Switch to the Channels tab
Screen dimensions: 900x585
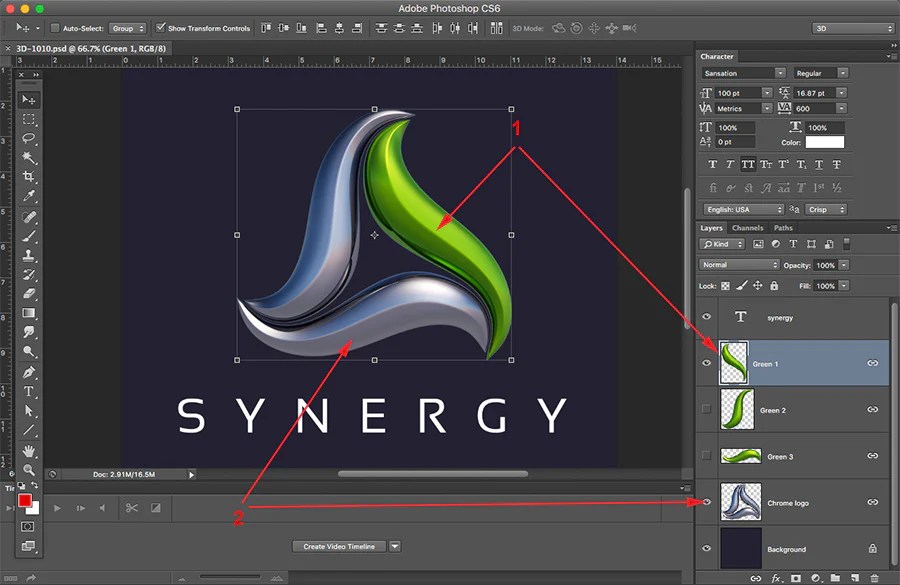pos(747,228)
